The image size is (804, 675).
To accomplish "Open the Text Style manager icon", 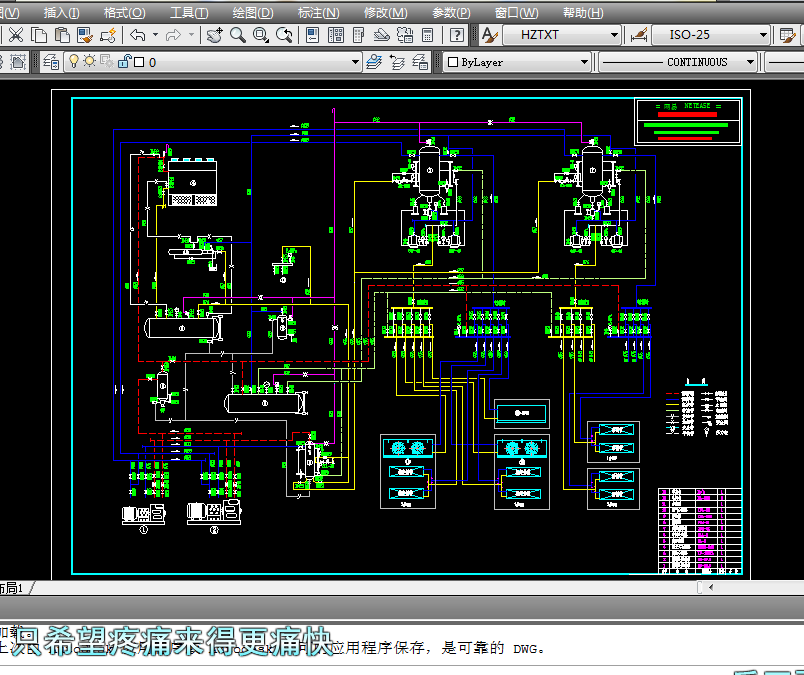I will tap(490, 35).
